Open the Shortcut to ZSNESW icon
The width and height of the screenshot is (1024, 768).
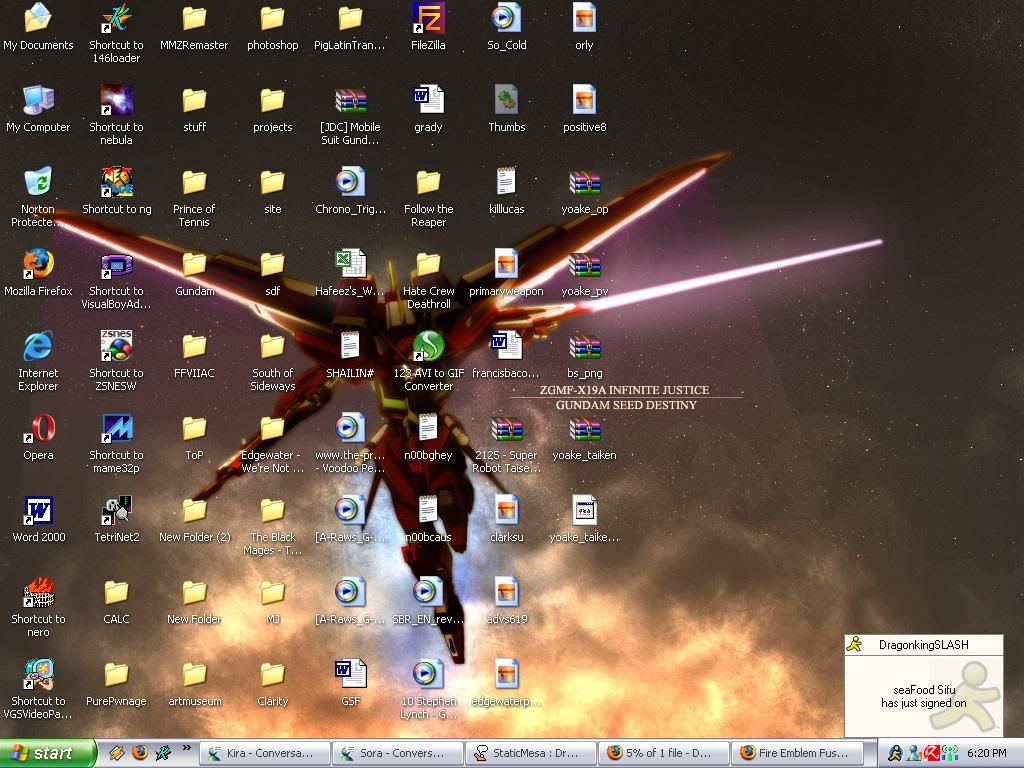click(116, 348)
